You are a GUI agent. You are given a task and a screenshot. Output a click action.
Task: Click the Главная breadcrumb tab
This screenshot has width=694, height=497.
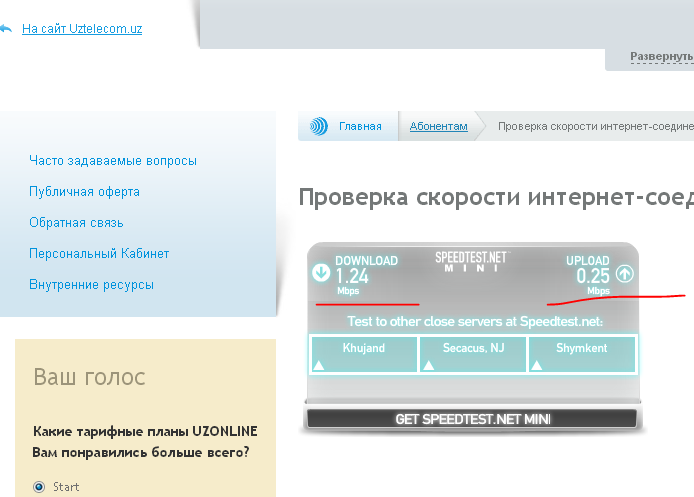[x=360, y=127]
